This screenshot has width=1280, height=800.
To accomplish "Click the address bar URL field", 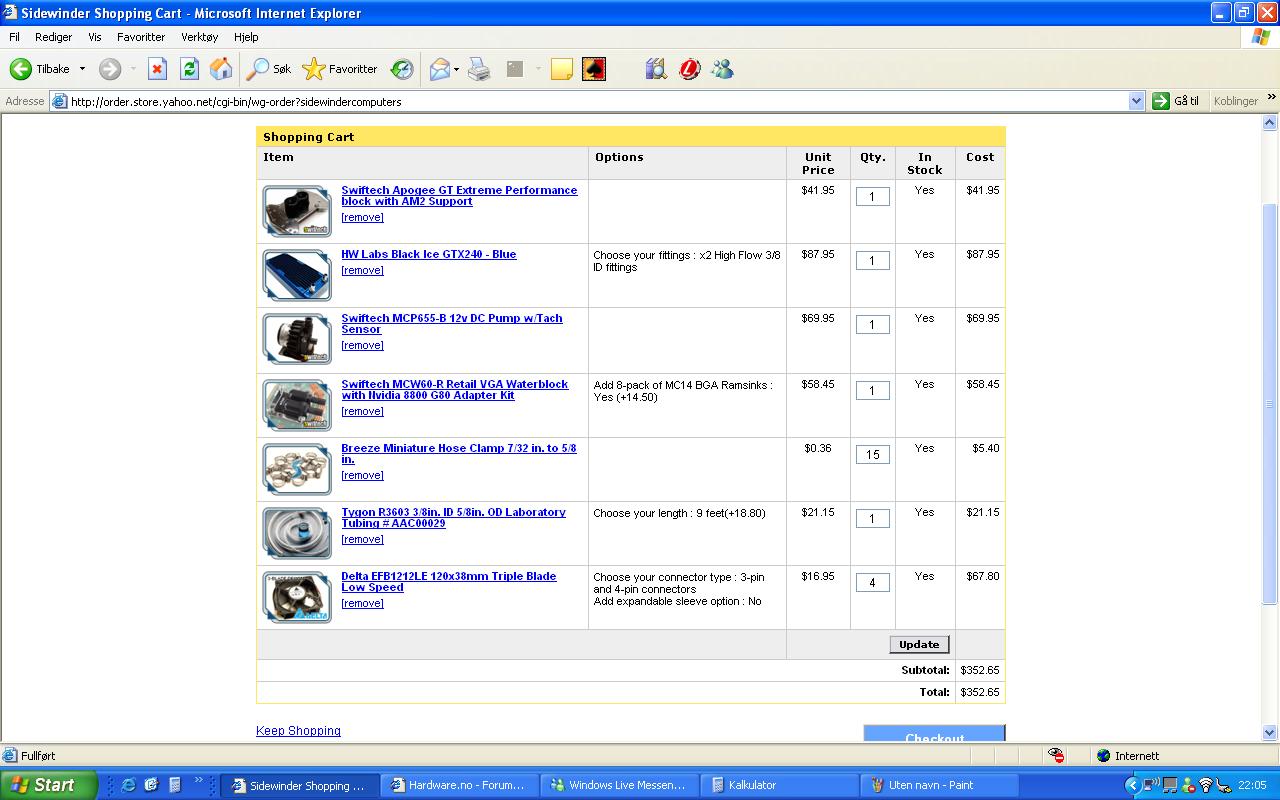I will coord(590,101).
